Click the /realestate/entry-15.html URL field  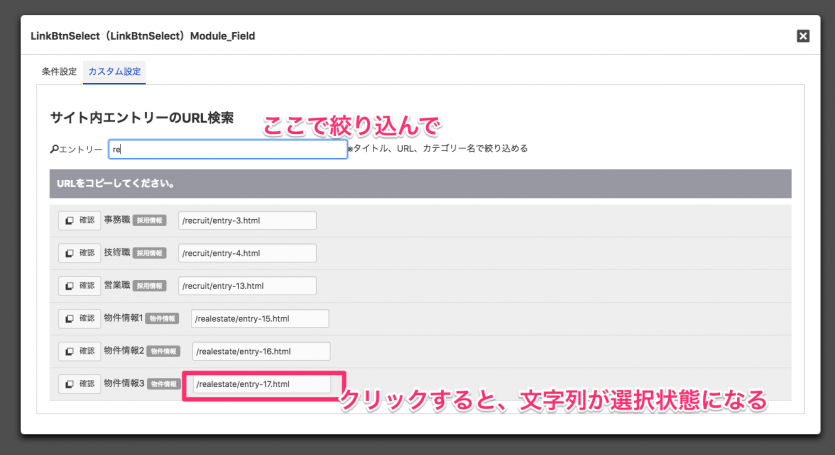[x=260, y=319]
